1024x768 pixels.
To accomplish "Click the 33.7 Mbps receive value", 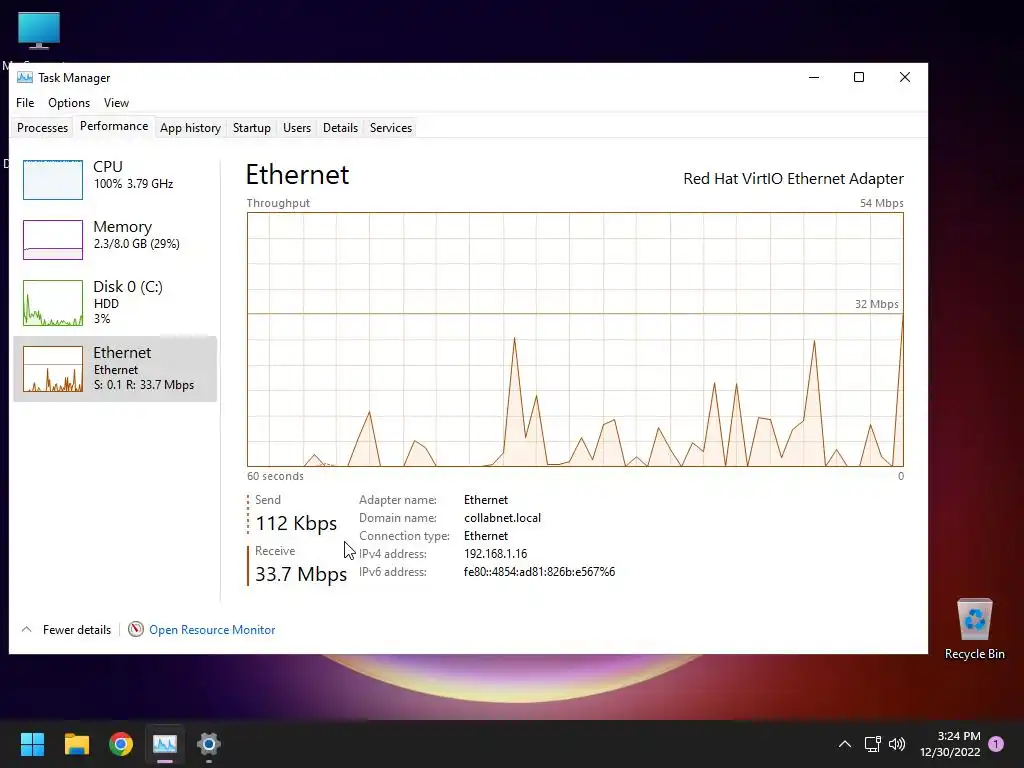I will pos(301,574).
